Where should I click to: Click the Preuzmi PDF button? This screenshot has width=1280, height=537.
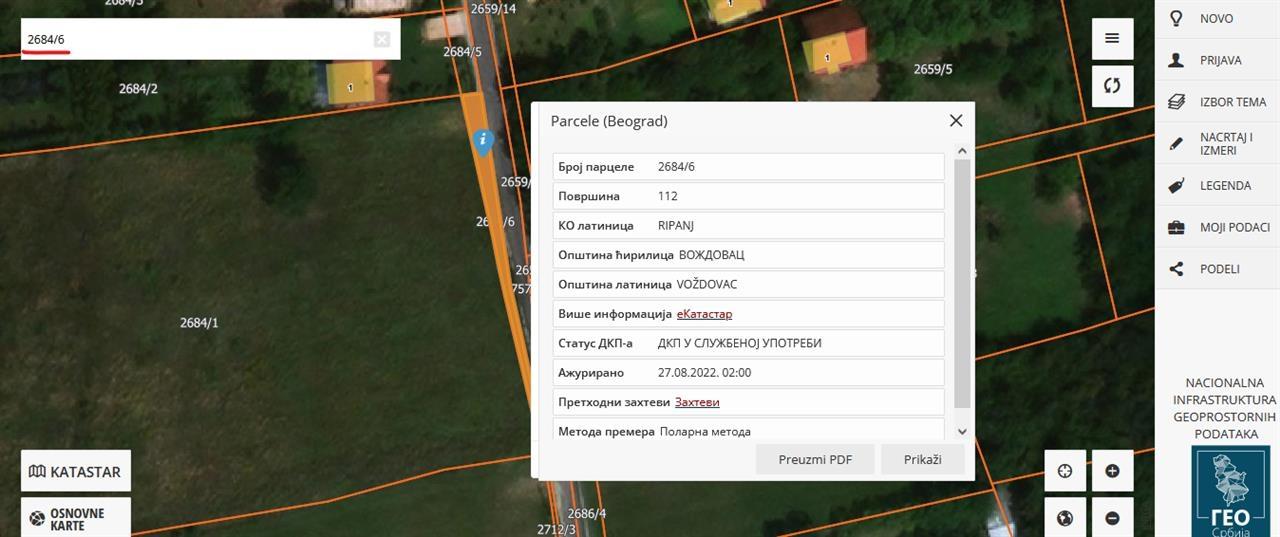(815, 459)
